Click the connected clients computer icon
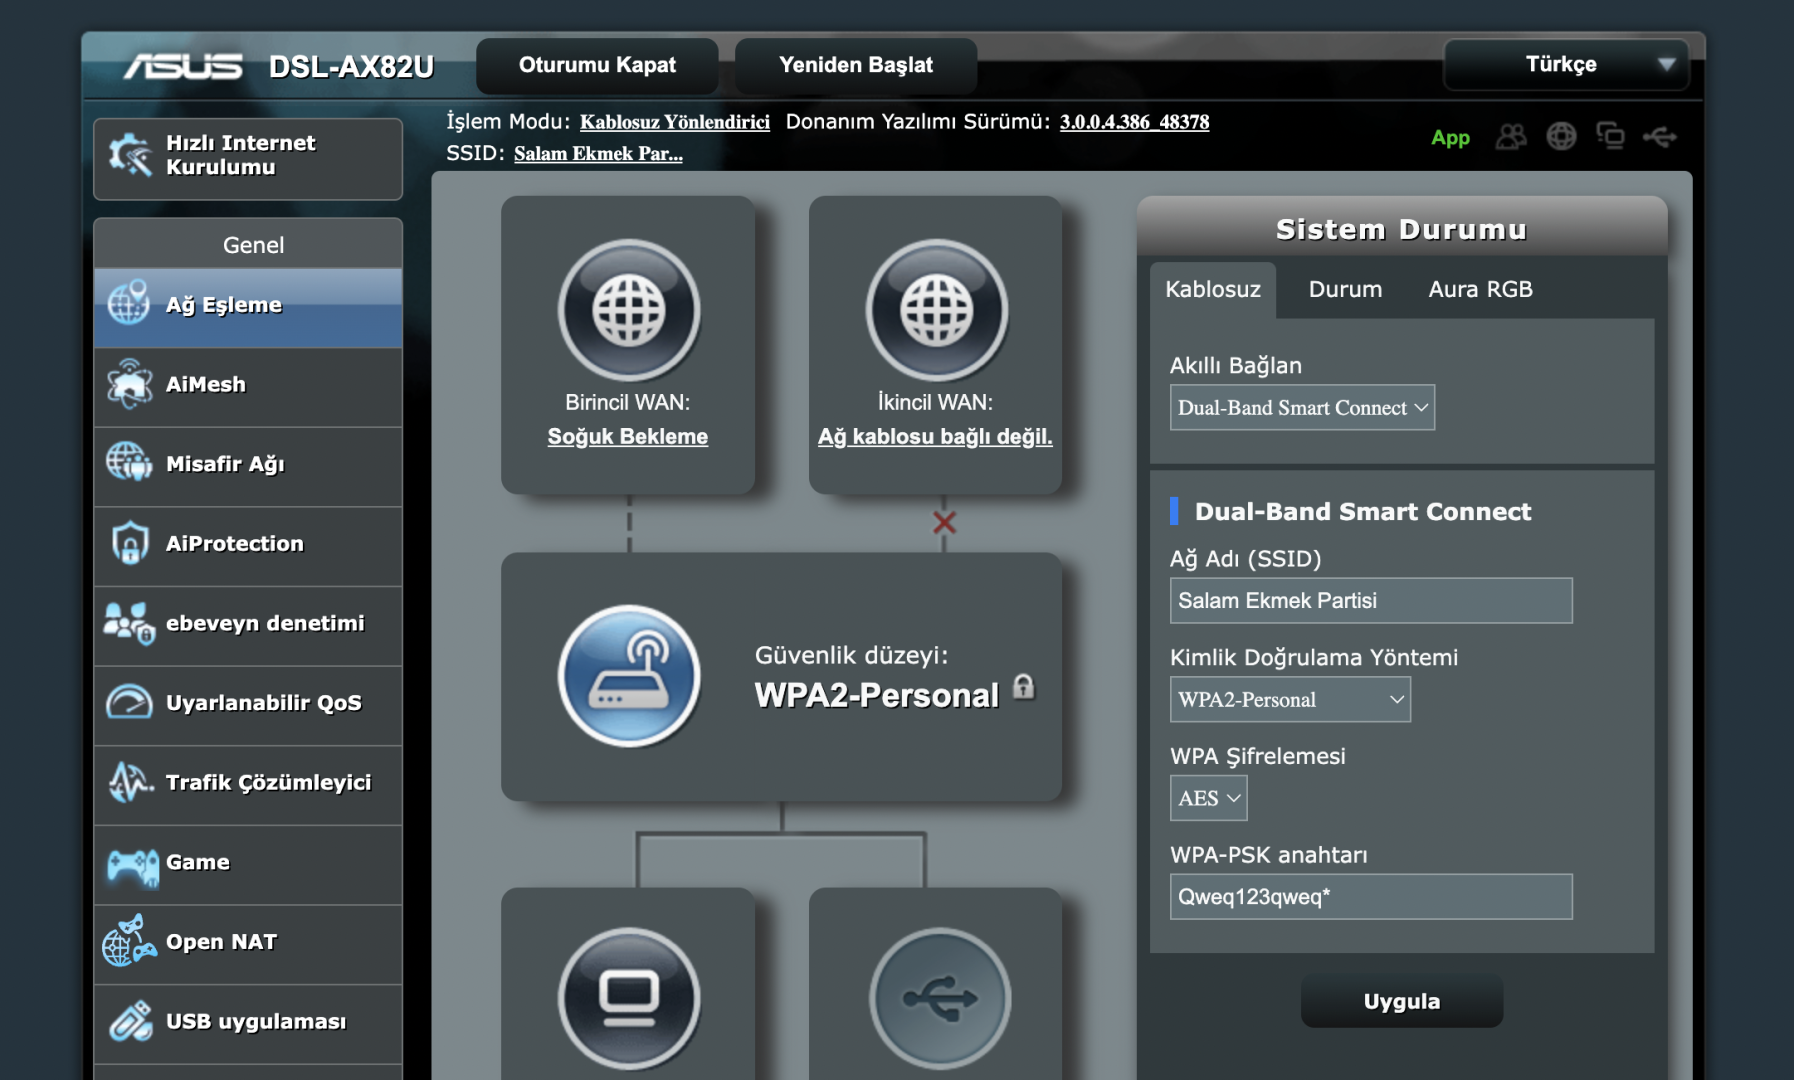Image resolution: width=1794 pixels, height=1080 pixels. 628,998
